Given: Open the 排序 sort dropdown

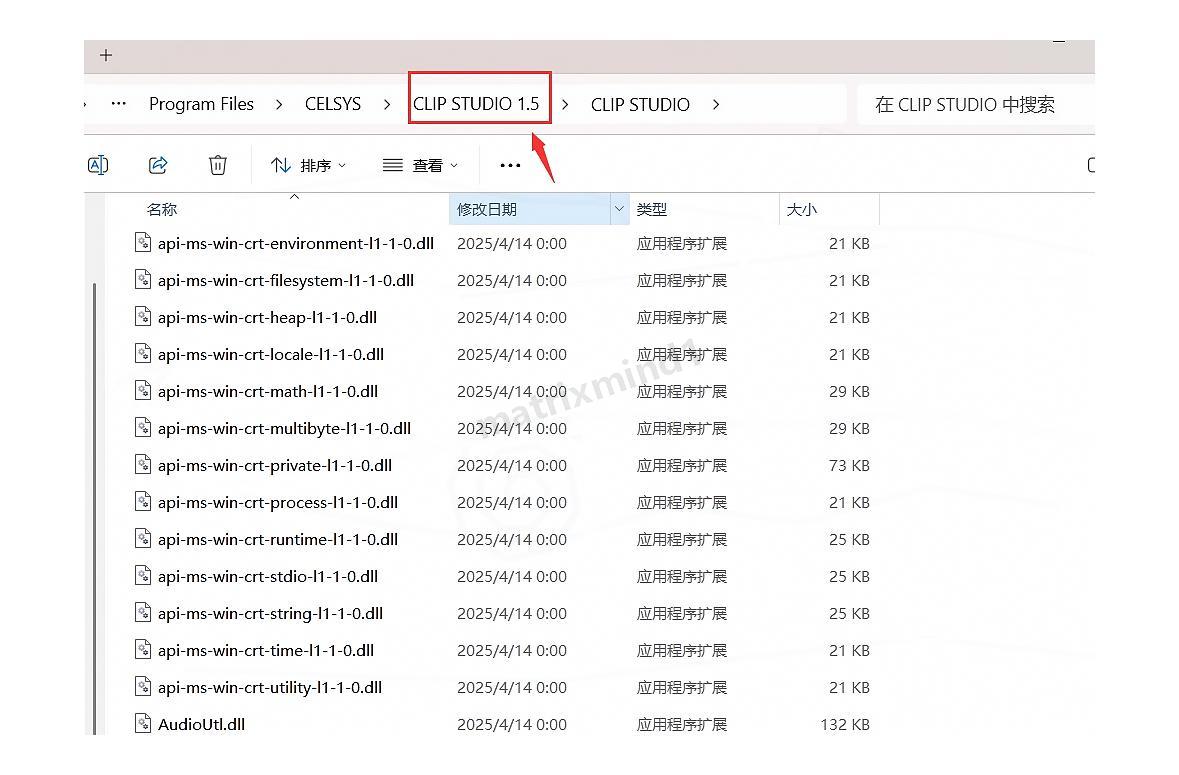Looking at the screenshot, I should (x=308, y=165).
